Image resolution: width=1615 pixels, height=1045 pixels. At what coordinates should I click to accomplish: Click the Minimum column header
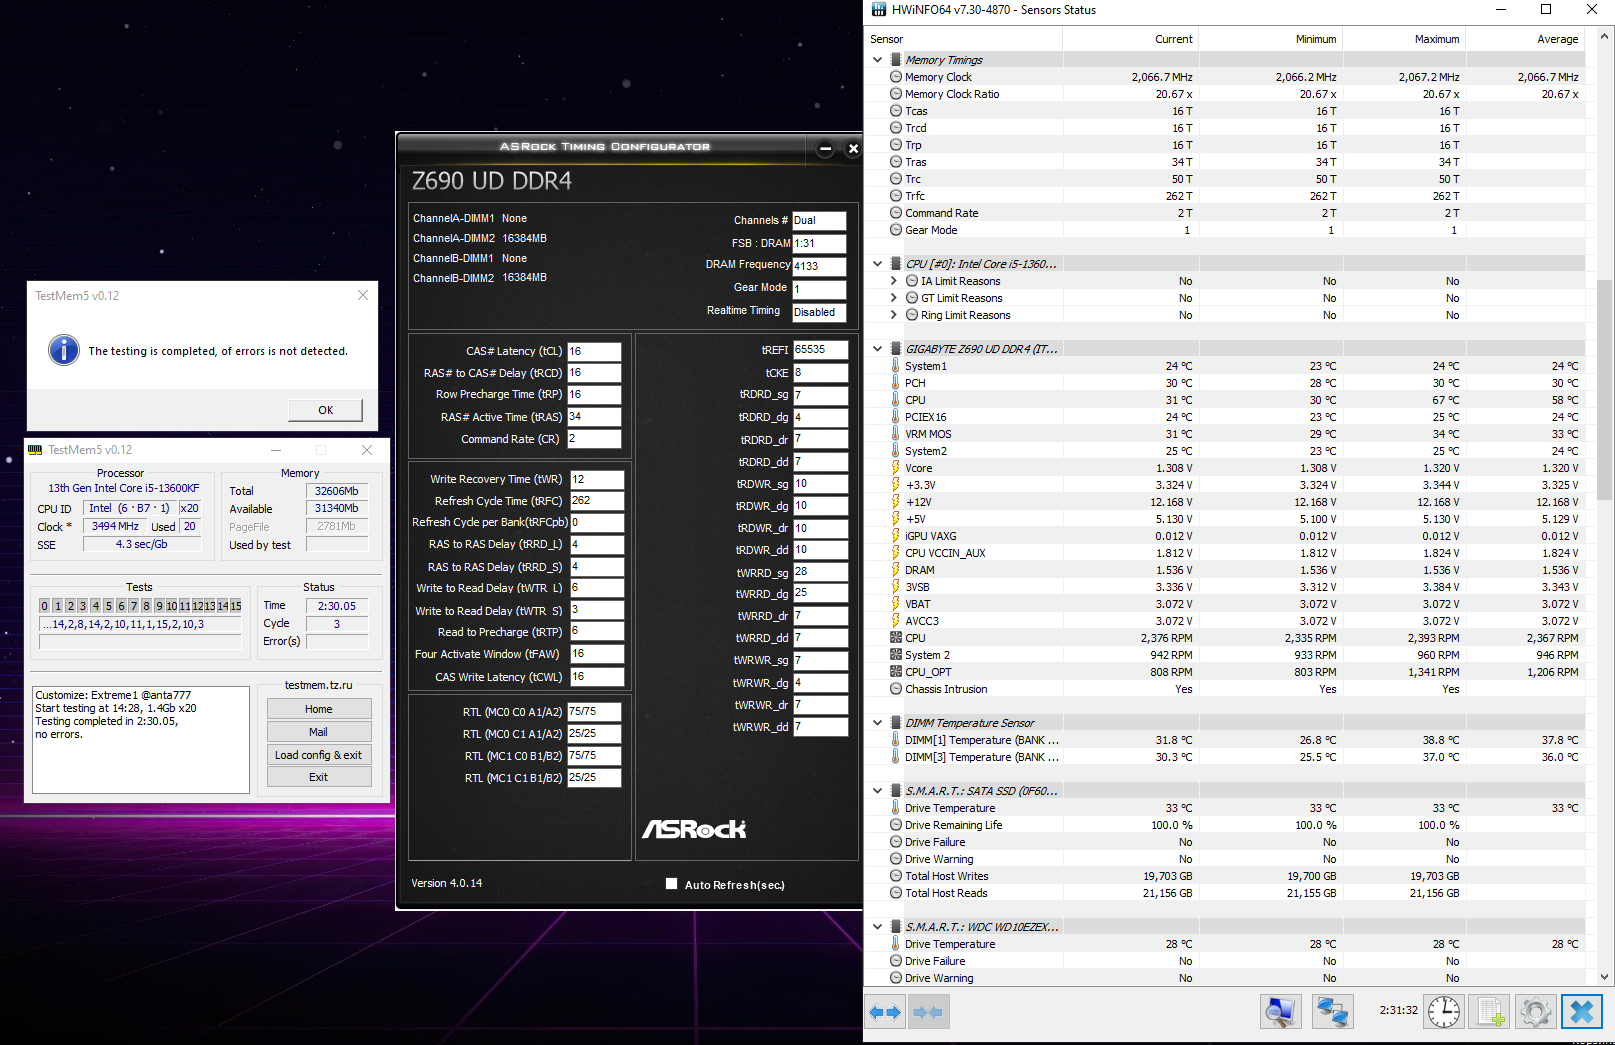(x=1270, y=39)
